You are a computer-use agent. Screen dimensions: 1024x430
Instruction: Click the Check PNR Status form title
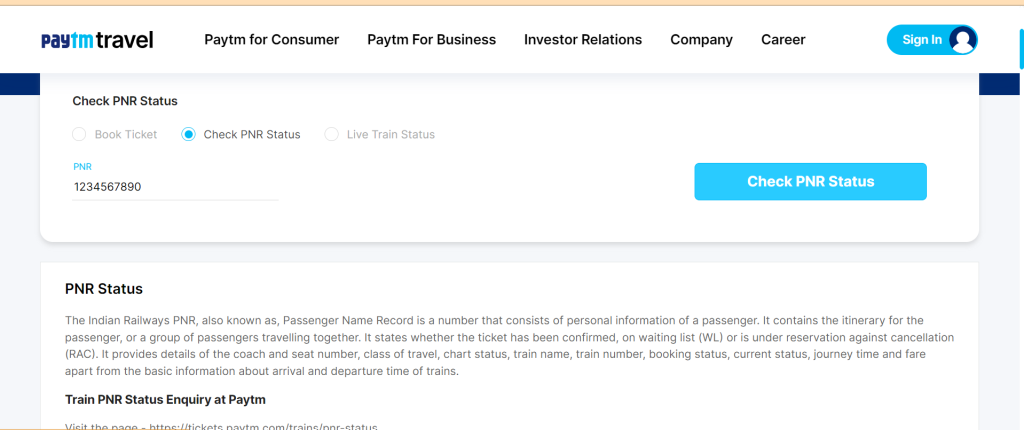(125, 101)
